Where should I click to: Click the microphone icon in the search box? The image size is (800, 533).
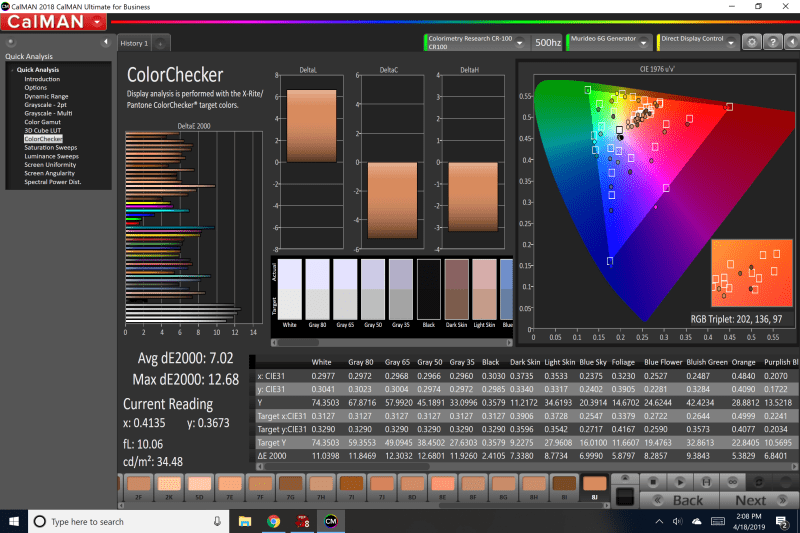click(217, 521)
